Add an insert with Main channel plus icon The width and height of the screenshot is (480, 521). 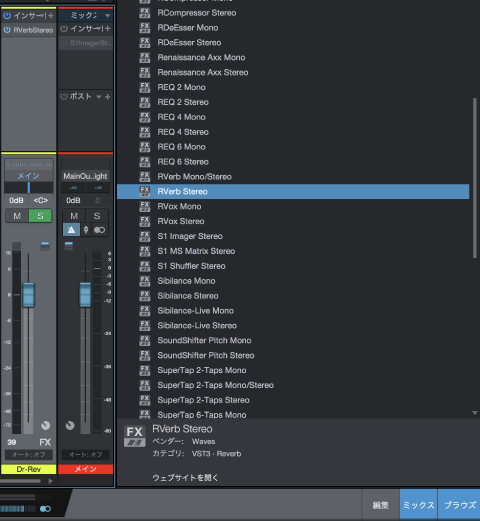pyautogui.click(x=107, y=29)
